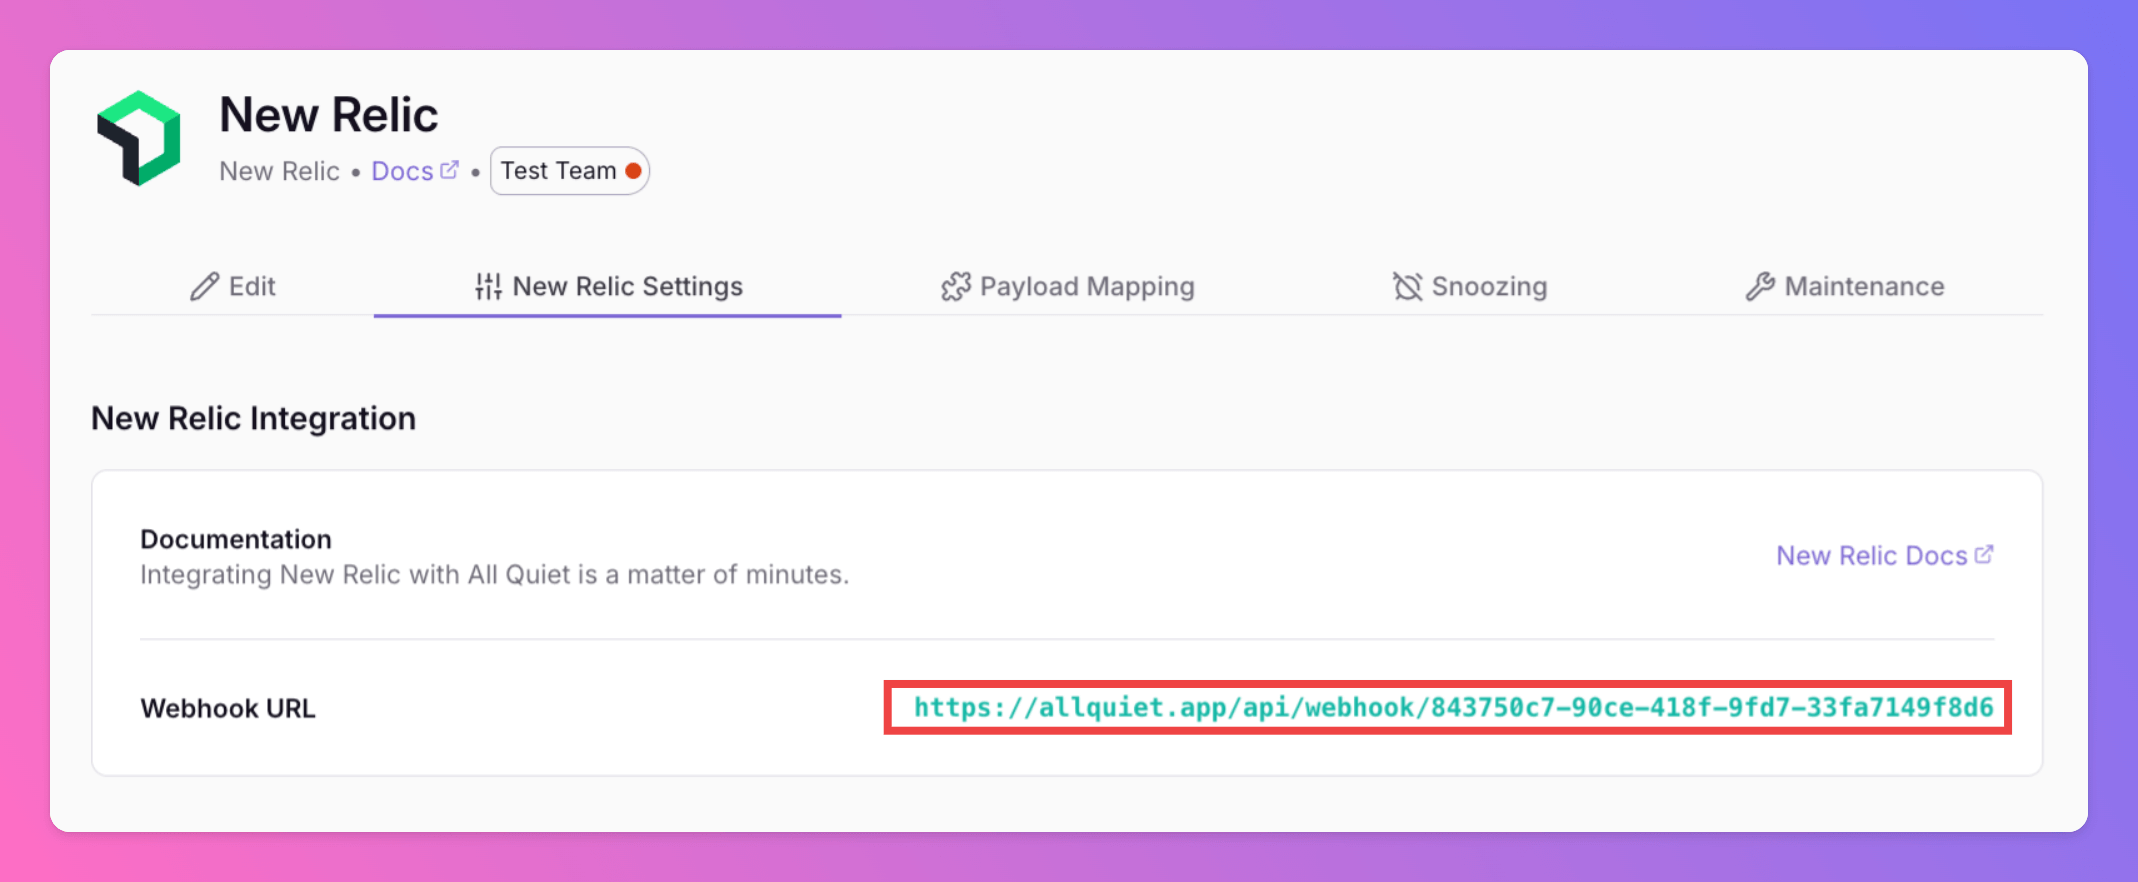Click the New Relic page title
This screenshot has width=2138, height=882.
click(x=329, y=115)
